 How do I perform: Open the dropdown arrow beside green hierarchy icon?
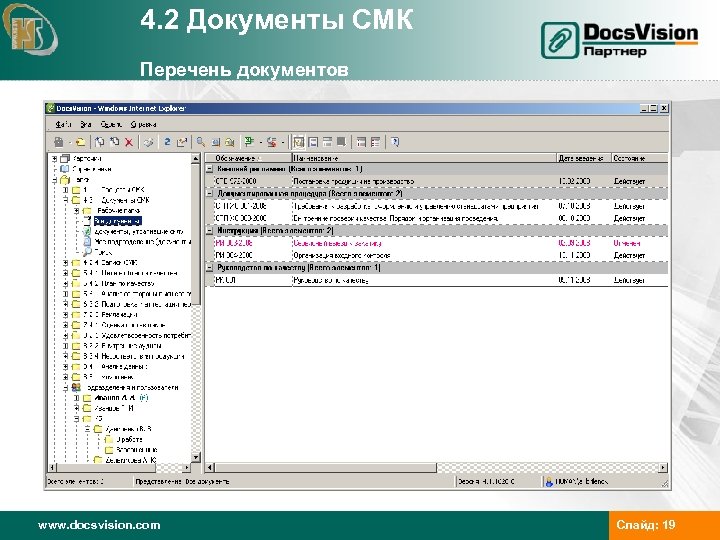tap(260, 143)
